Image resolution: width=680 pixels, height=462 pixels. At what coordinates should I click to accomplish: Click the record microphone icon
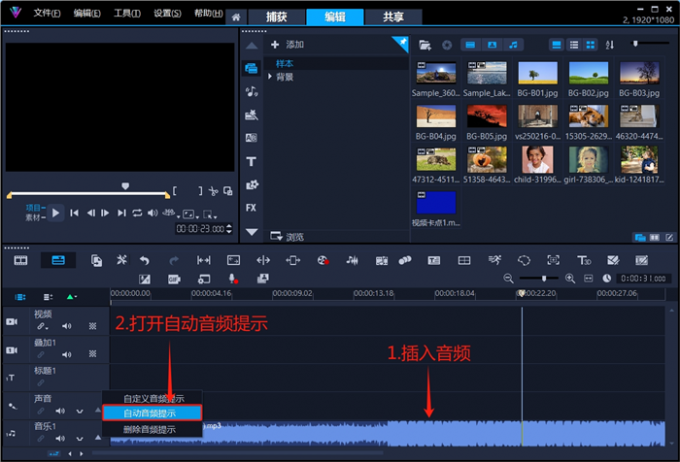coord(232,278)
